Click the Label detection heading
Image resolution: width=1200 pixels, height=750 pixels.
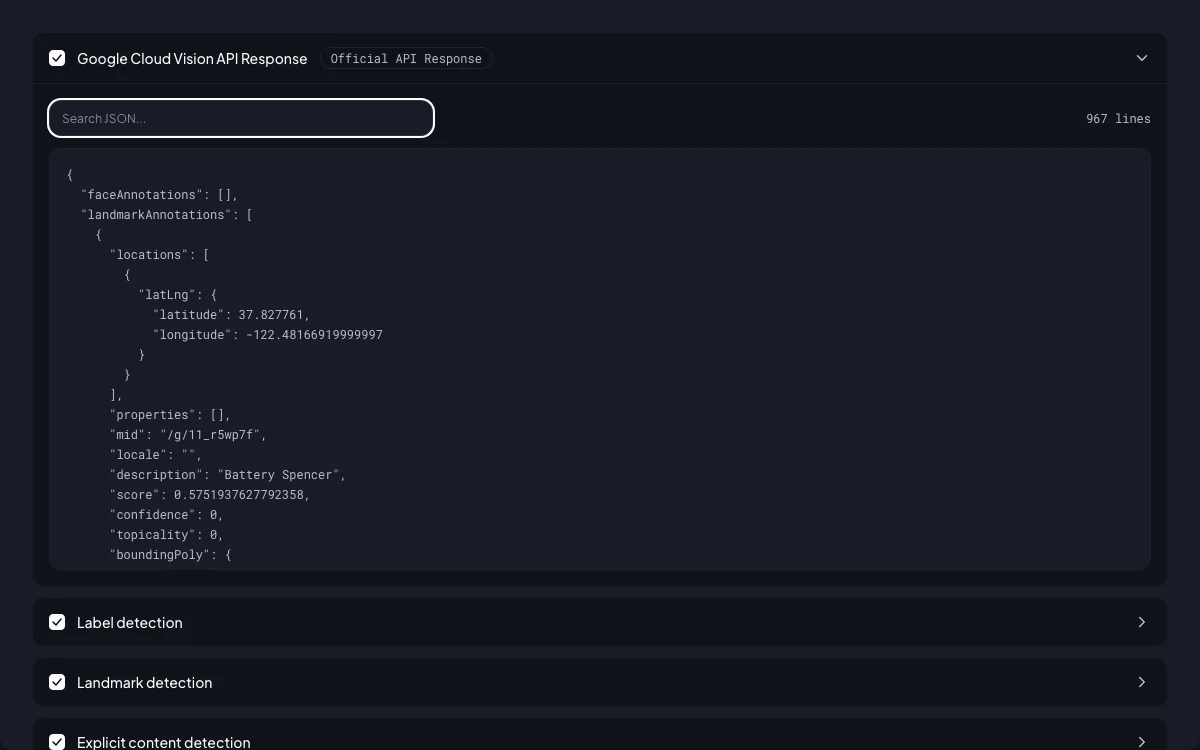pos(130,623)
